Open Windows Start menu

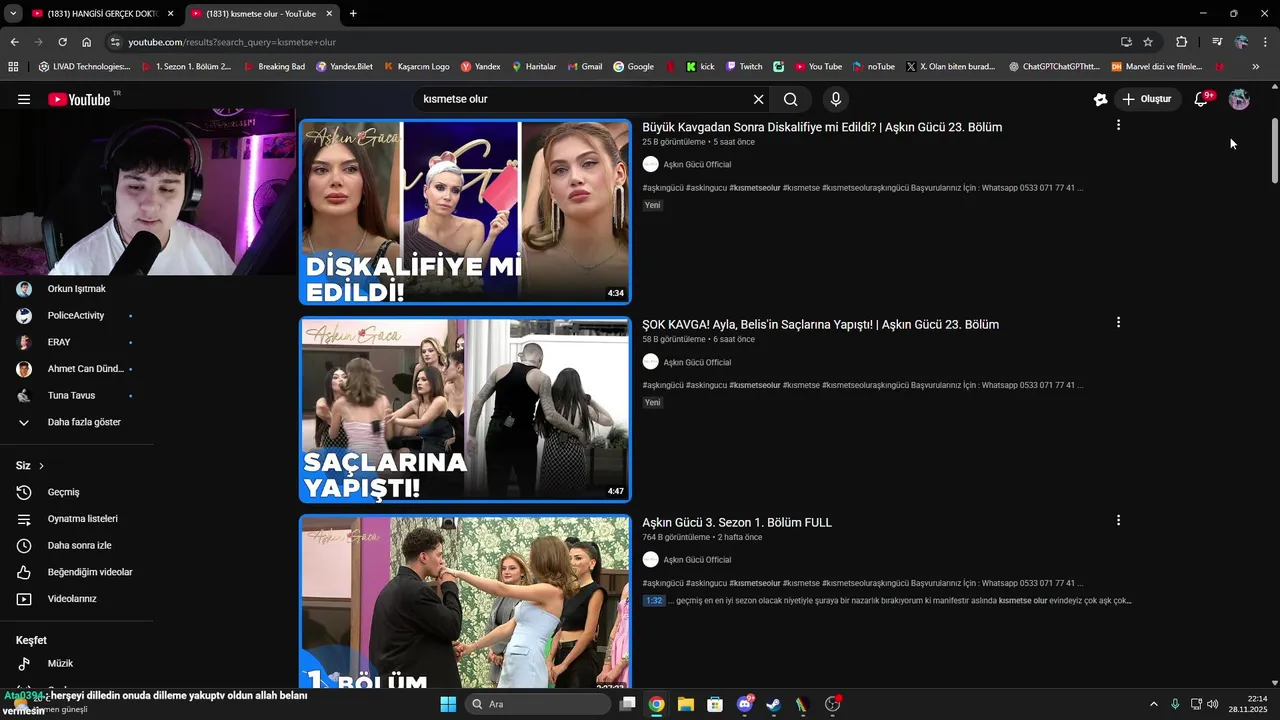click(x=448, y=704)
